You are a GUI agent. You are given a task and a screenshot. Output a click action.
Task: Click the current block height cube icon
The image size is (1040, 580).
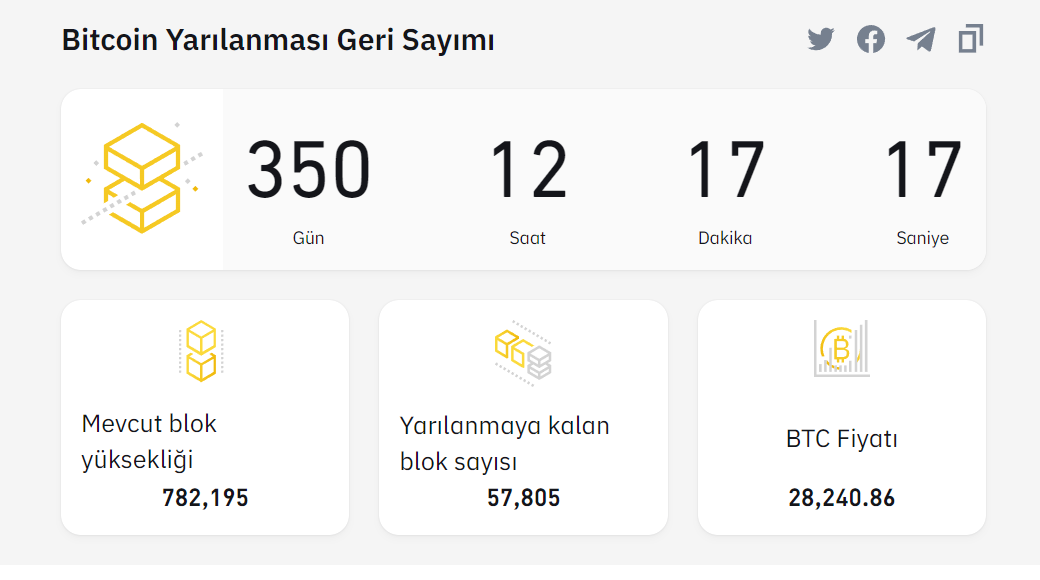click(202, 351)
